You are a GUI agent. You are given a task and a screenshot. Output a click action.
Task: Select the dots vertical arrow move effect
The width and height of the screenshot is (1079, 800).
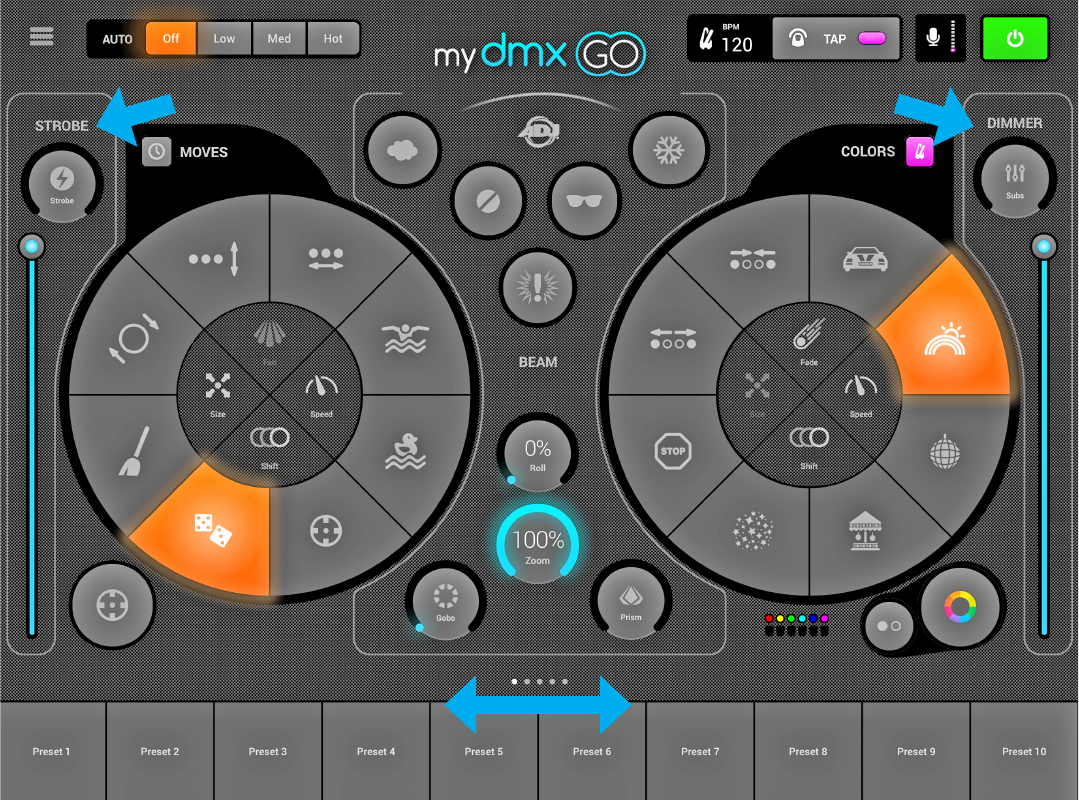(x=214, y=259)
